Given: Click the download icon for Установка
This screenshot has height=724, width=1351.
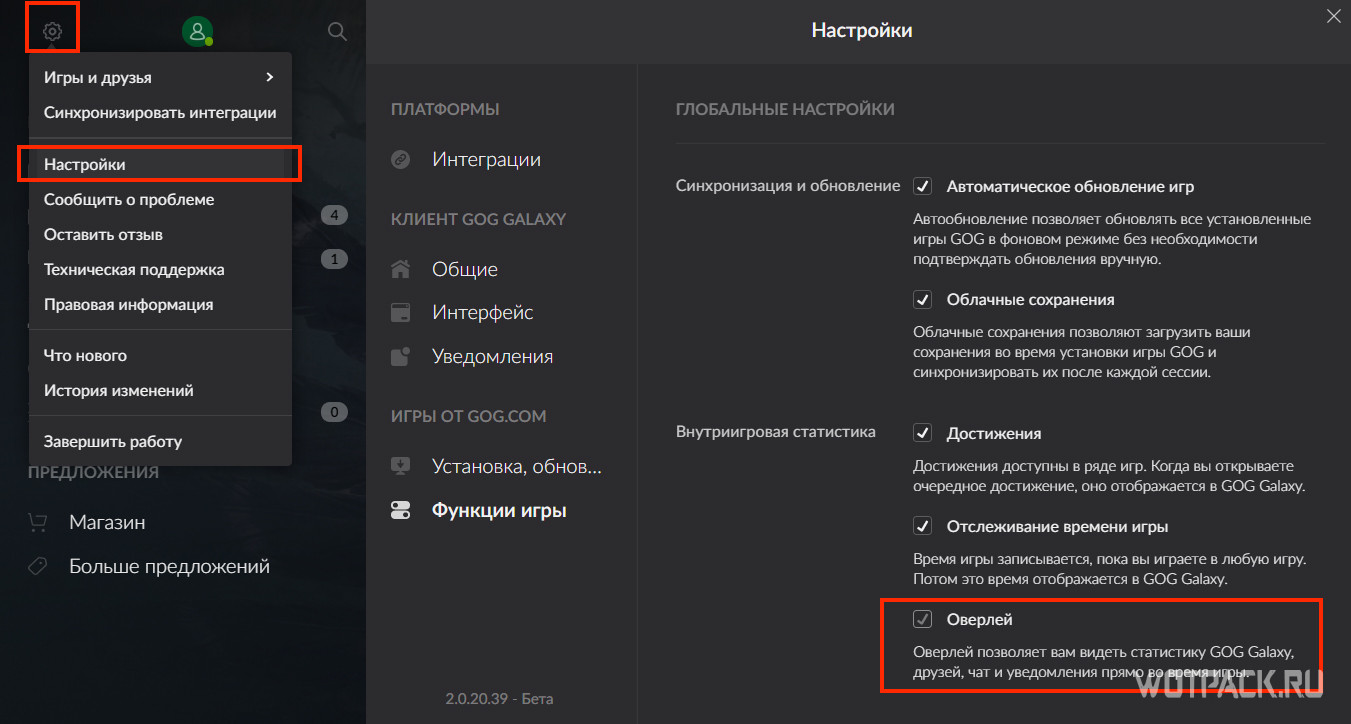Looking at the screenshot, I should (400, 466).
